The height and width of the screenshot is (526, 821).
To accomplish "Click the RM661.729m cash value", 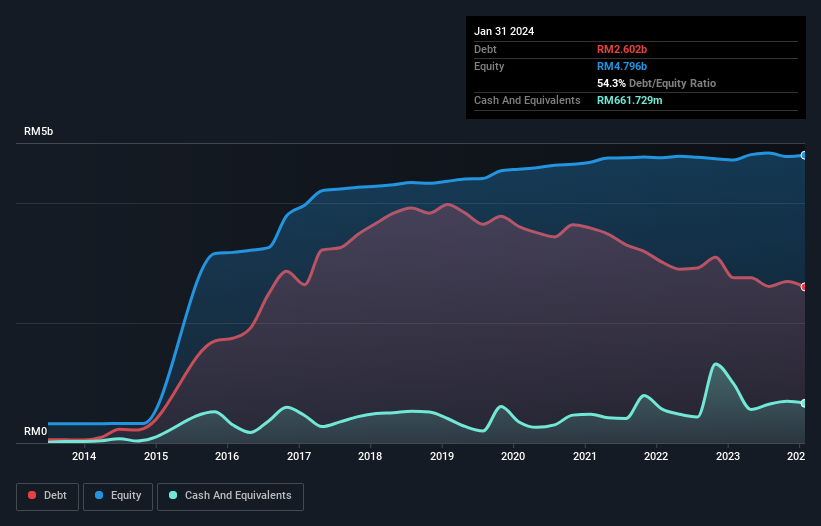I will tap(629, 100).
